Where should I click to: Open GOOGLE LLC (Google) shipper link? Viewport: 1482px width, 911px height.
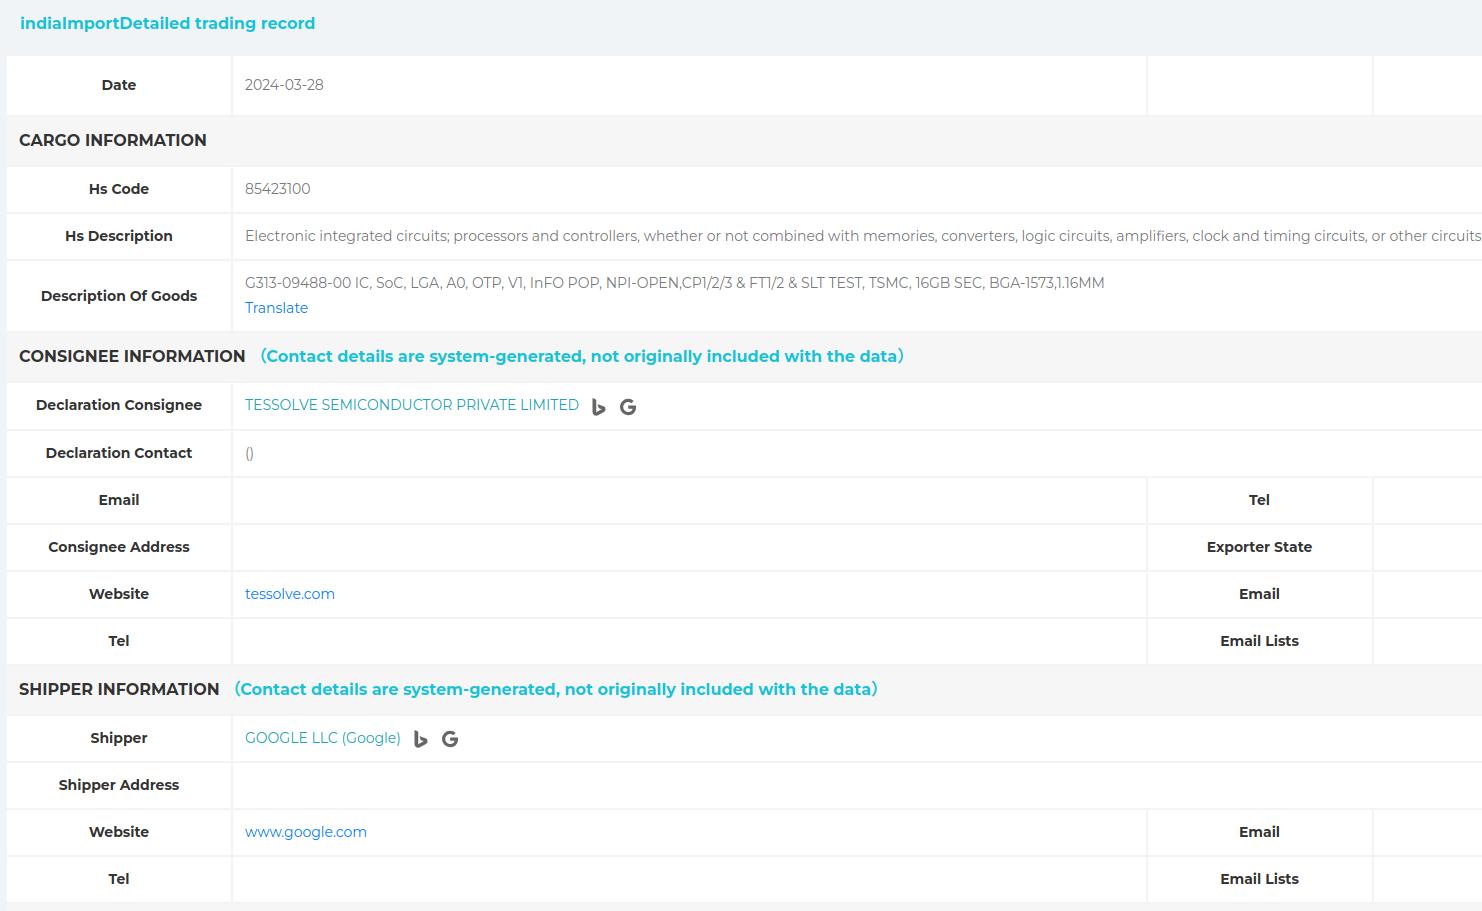click(x=323, y=738)
